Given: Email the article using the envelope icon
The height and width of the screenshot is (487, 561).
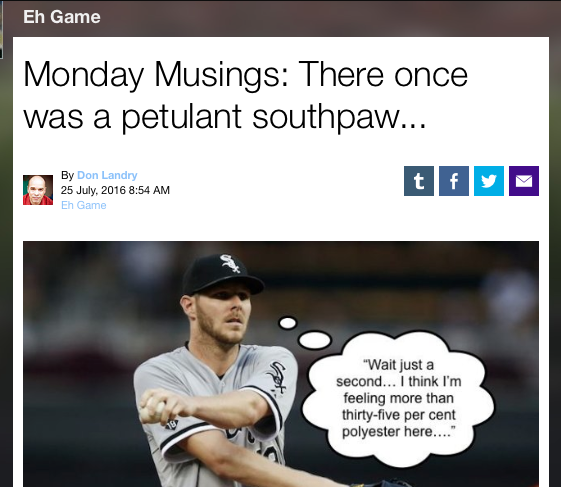Looking at the screenshot, I should click(524, 181).
